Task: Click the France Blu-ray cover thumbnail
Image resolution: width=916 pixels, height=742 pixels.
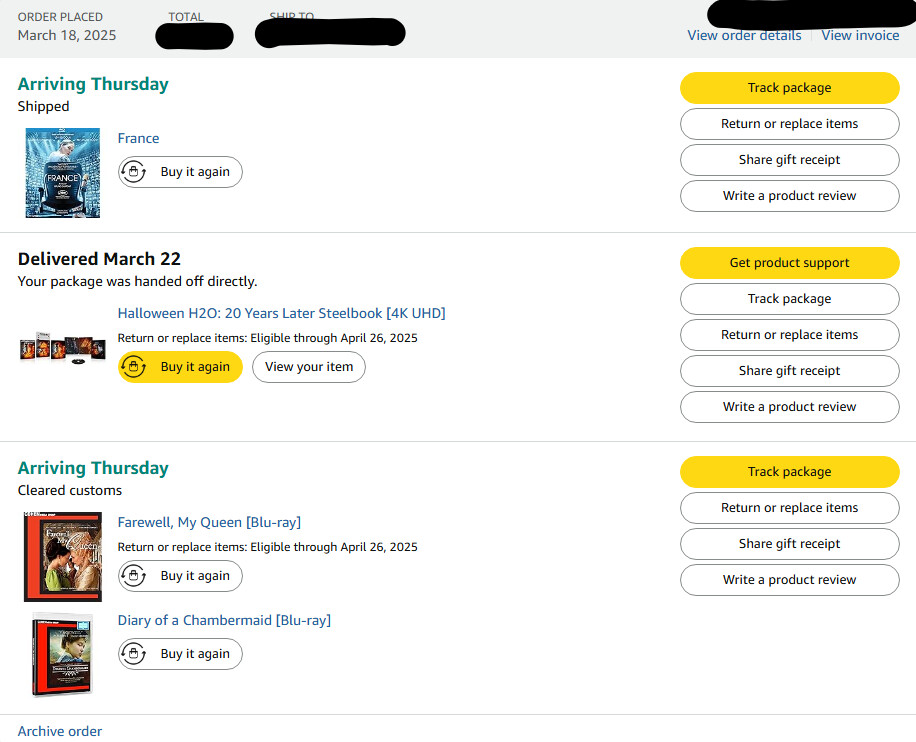Action: (x=62, y=172)
